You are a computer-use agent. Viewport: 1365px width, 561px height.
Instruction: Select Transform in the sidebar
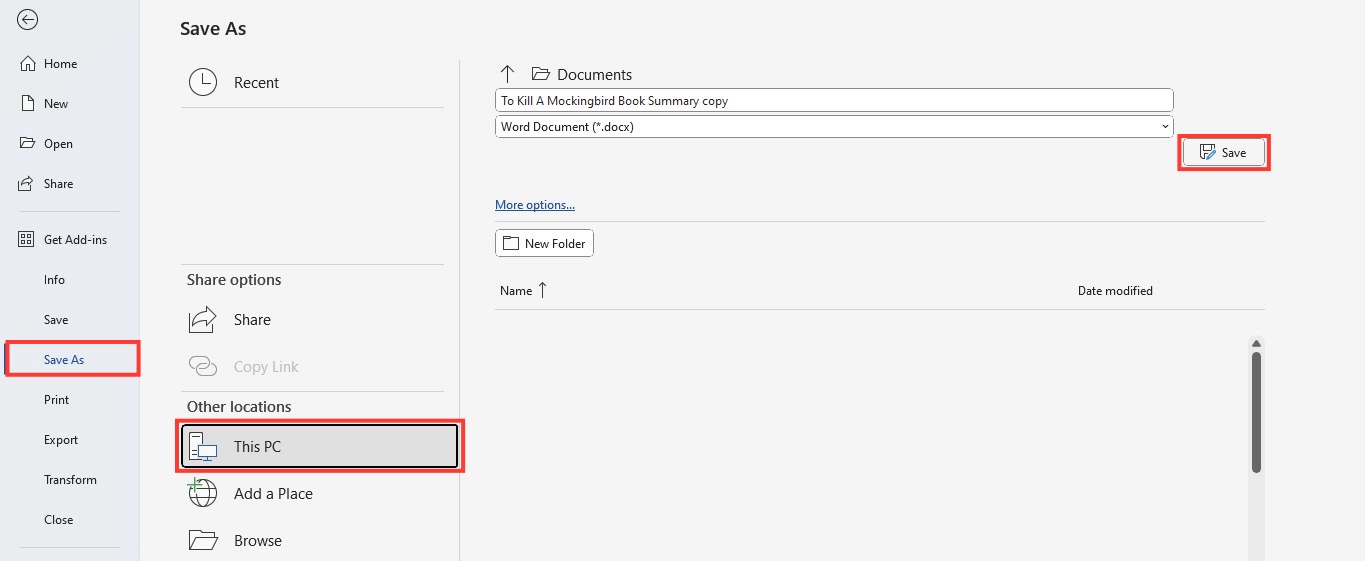[70, 480]
